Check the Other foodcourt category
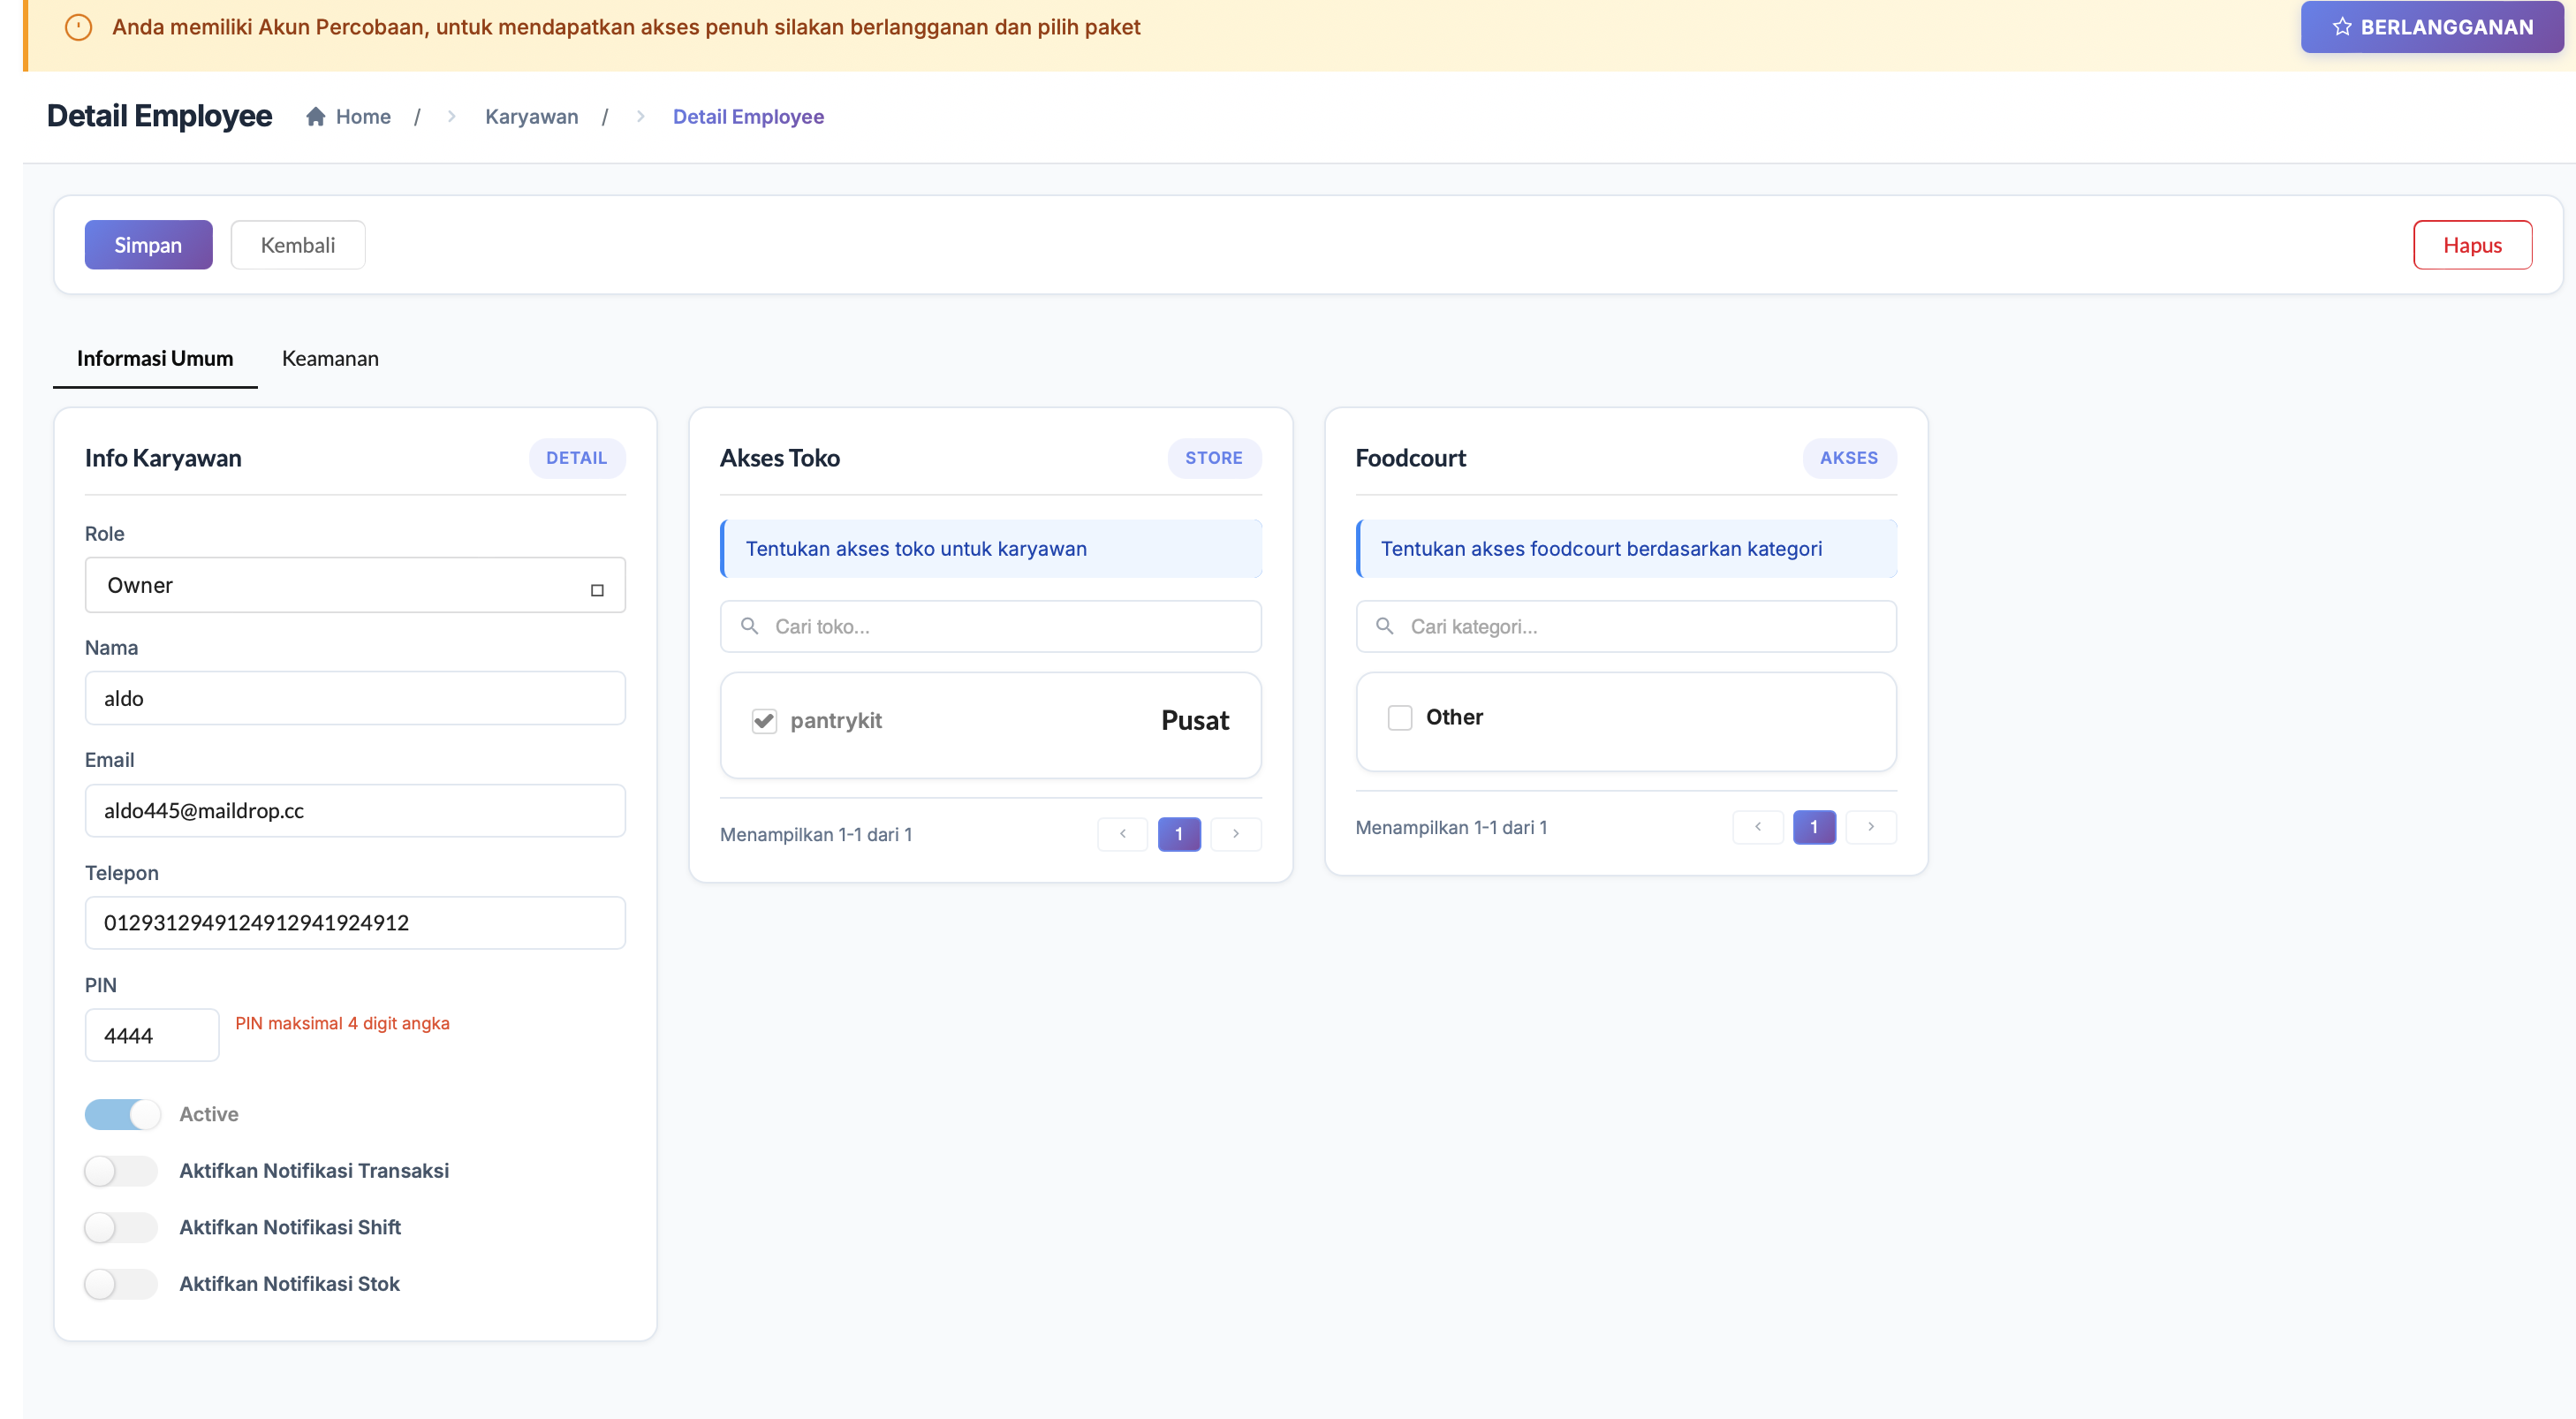Viewport: 2576px width, 1419px height. pos(1399,718)
